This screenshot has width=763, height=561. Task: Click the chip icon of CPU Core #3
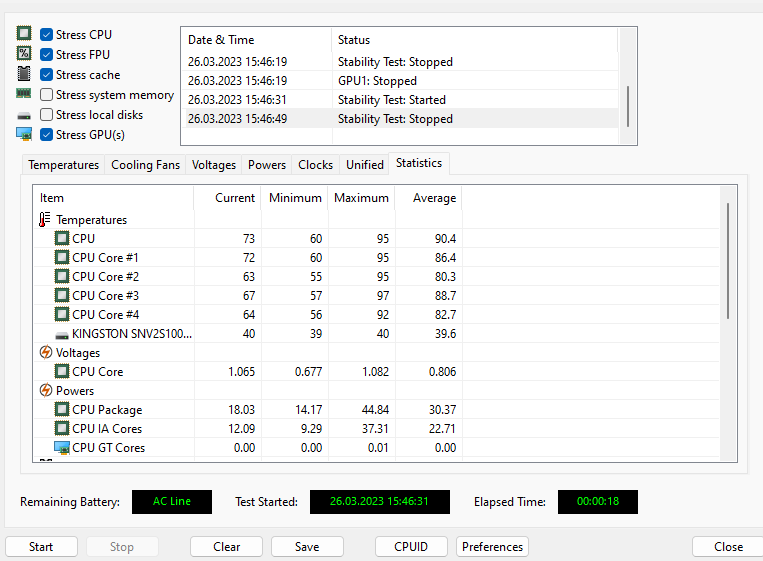coord(62,295)
